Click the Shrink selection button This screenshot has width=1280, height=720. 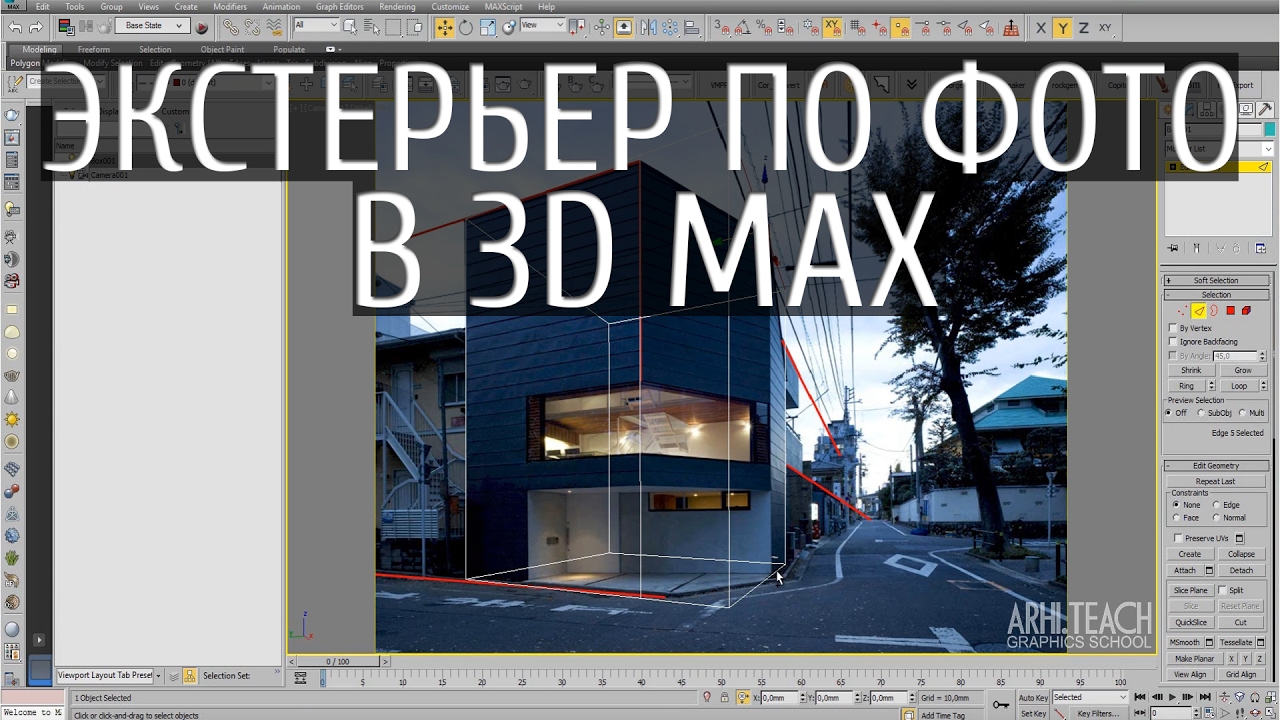pos(1191,370)
